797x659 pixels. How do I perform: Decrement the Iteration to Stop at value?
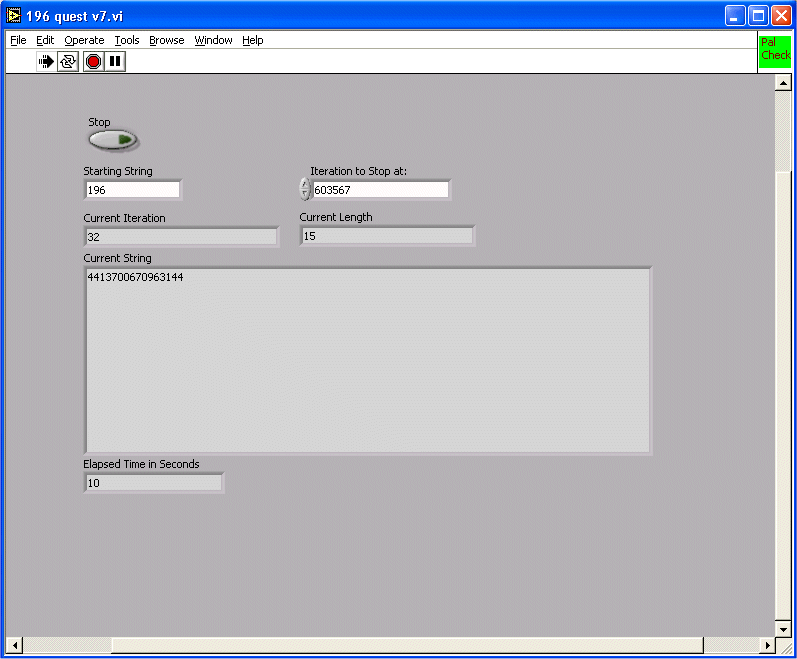(x=305, y=195)
